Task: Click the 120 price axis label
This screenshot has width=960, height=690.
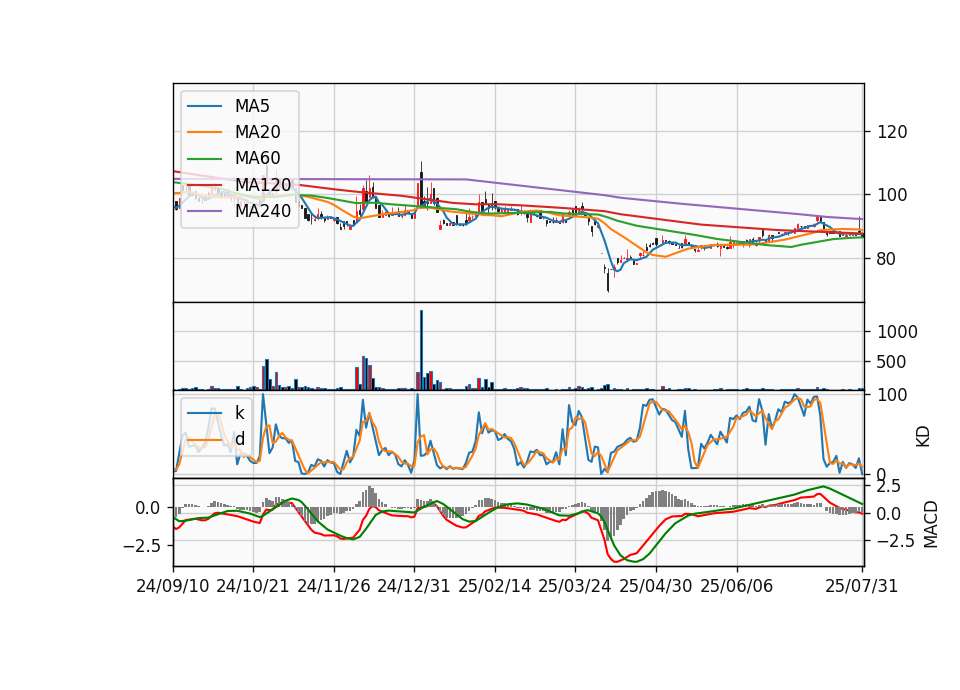Action: click(x=892, y=132)
